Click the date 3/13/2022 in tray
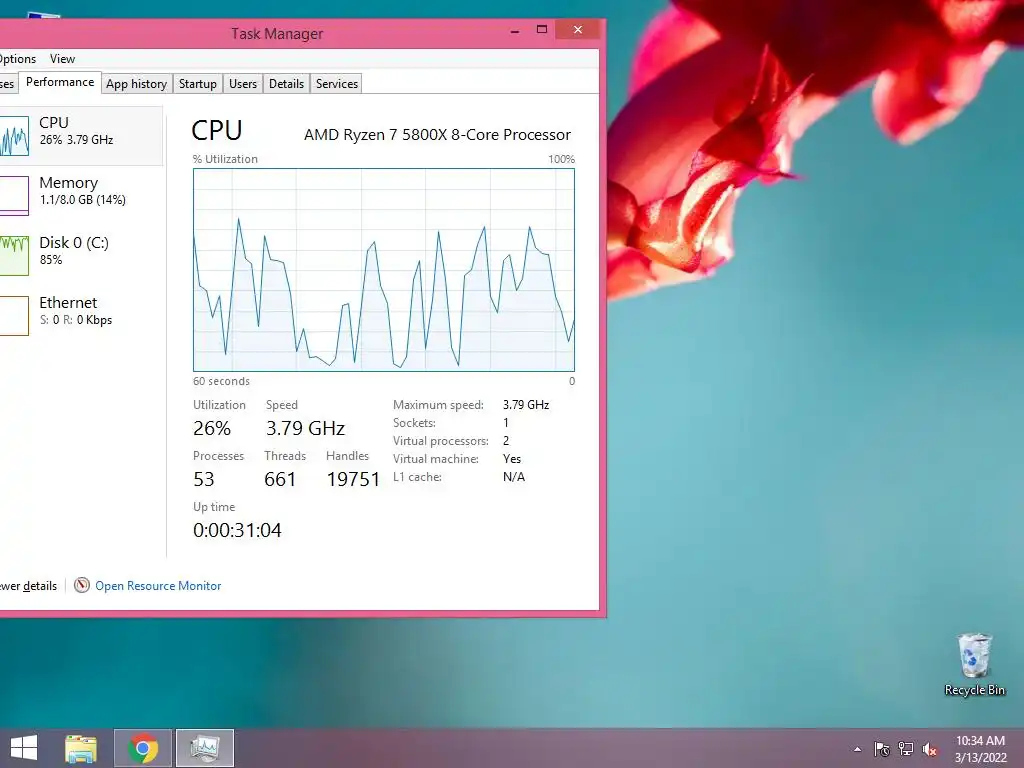Screen dimensions: 1024x768 [x=980, y=758]
